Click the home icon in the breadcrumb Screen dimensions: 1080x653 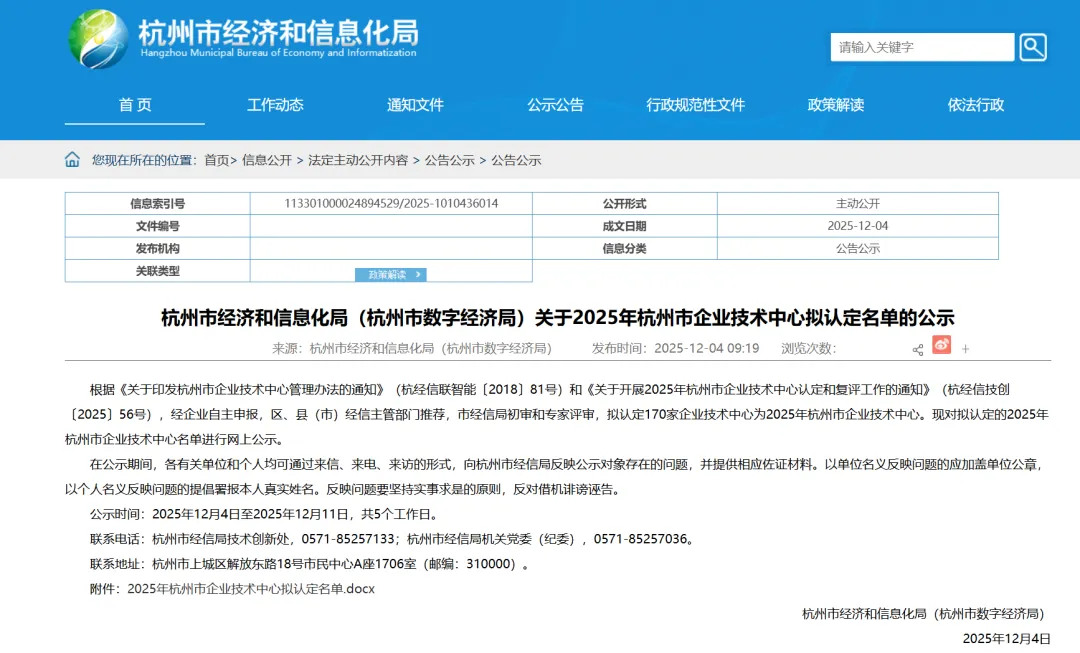pos(72,160)
